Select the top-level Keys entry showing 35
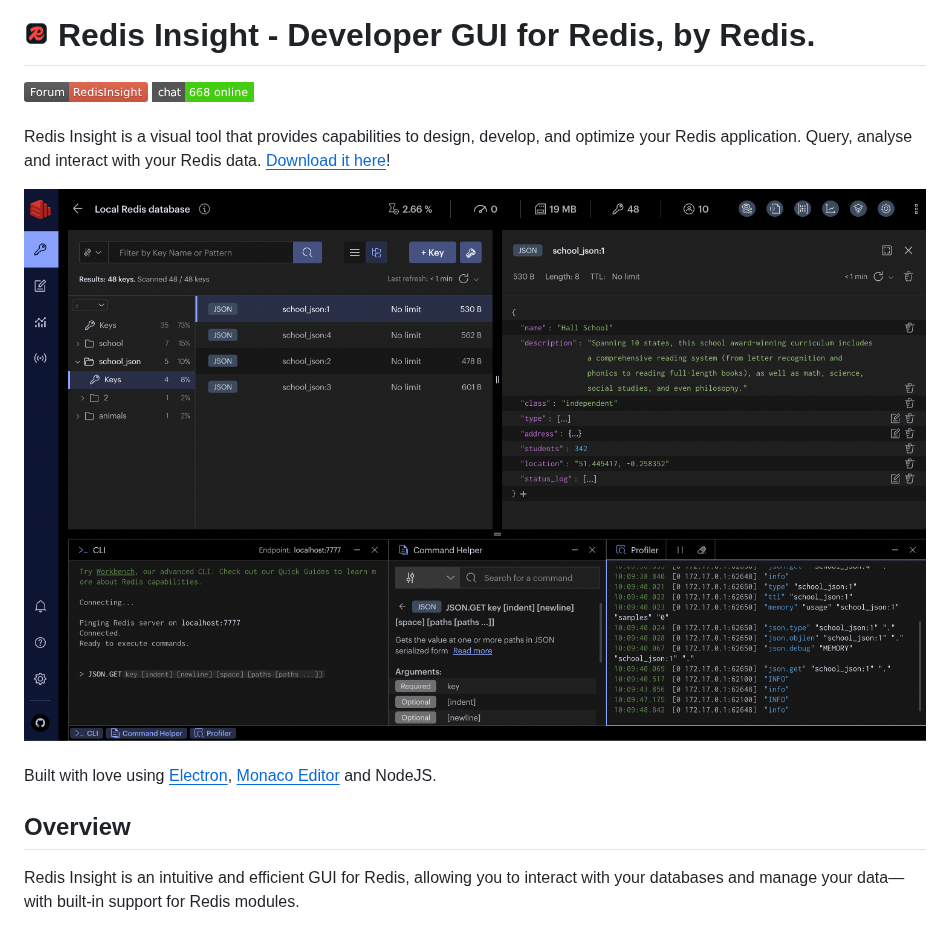The image size is (948, 925). coord(132,325)
